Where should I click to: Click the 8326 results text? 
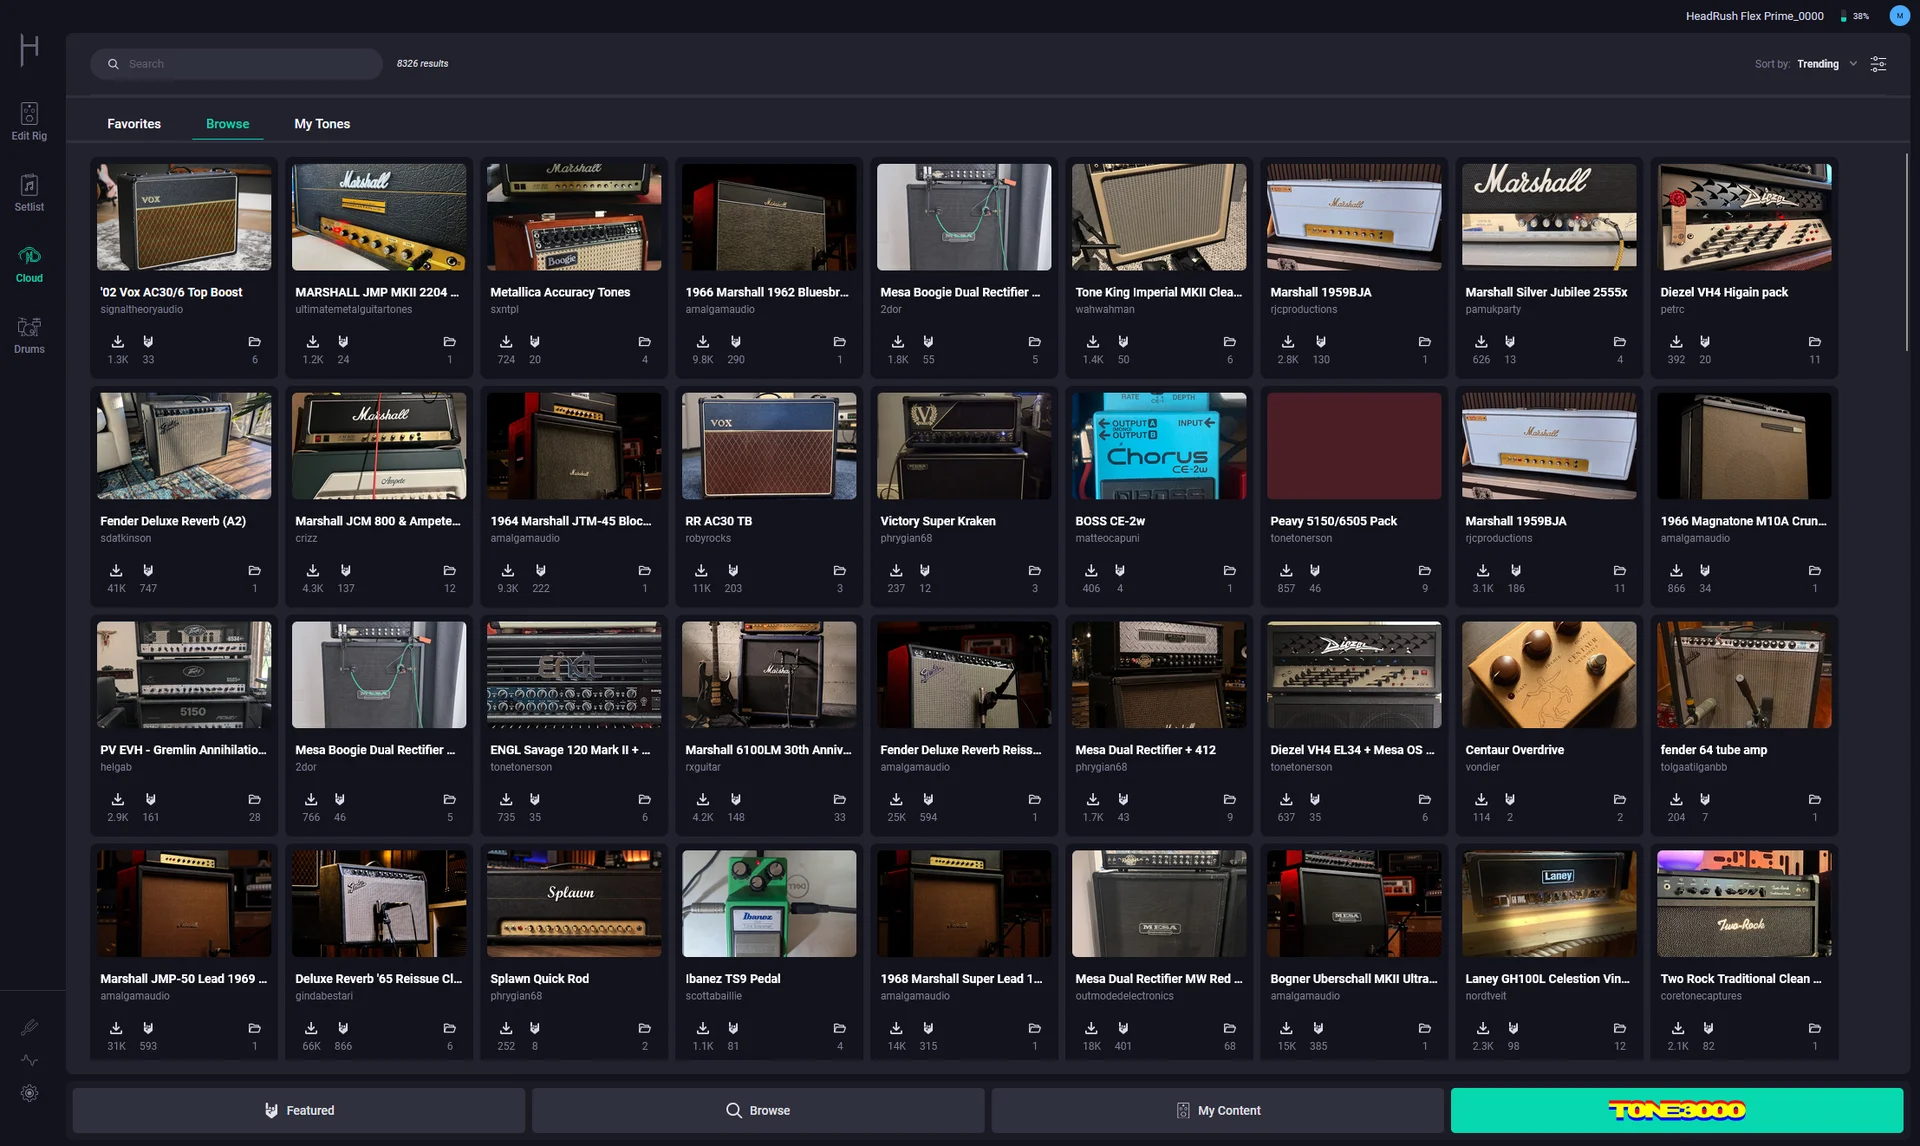(x=422, y=64)
